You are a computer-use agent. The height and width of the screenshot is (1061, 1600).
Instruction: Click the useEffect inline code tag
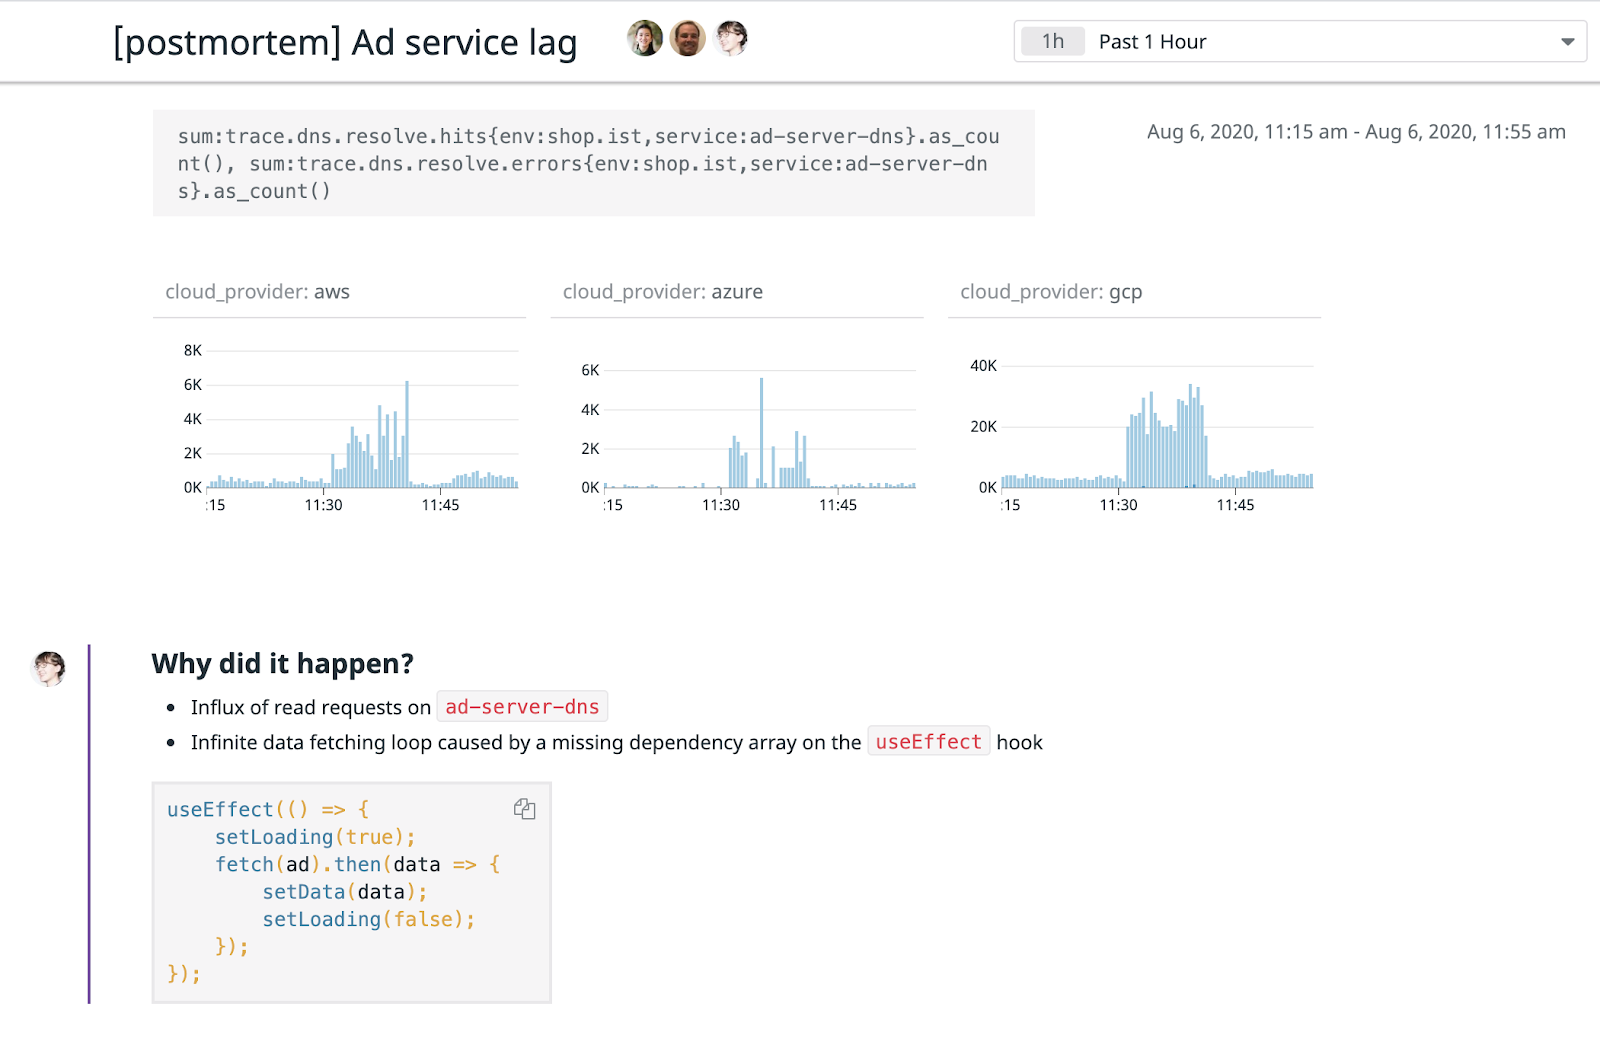tap(928, 742)
